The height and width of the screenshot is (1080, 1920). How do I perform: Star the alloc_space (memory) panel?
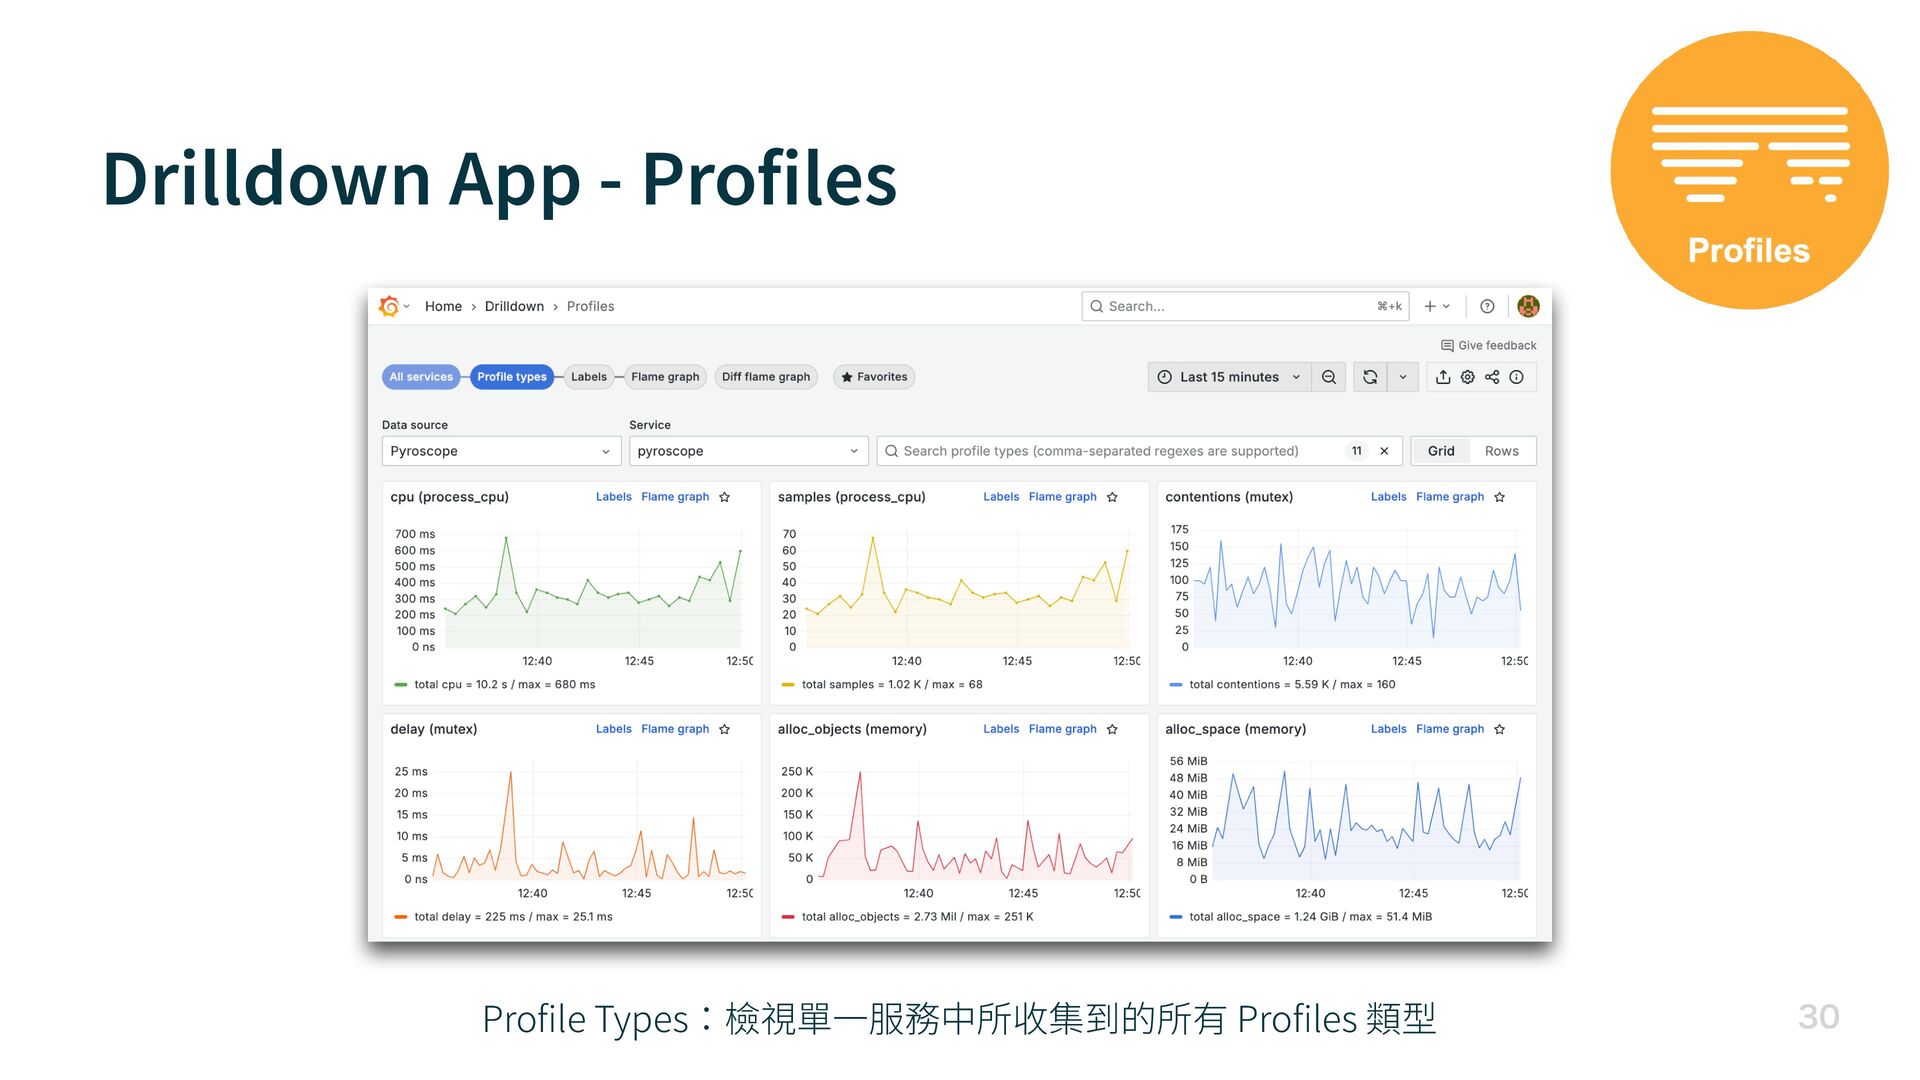pos(1500,729)
